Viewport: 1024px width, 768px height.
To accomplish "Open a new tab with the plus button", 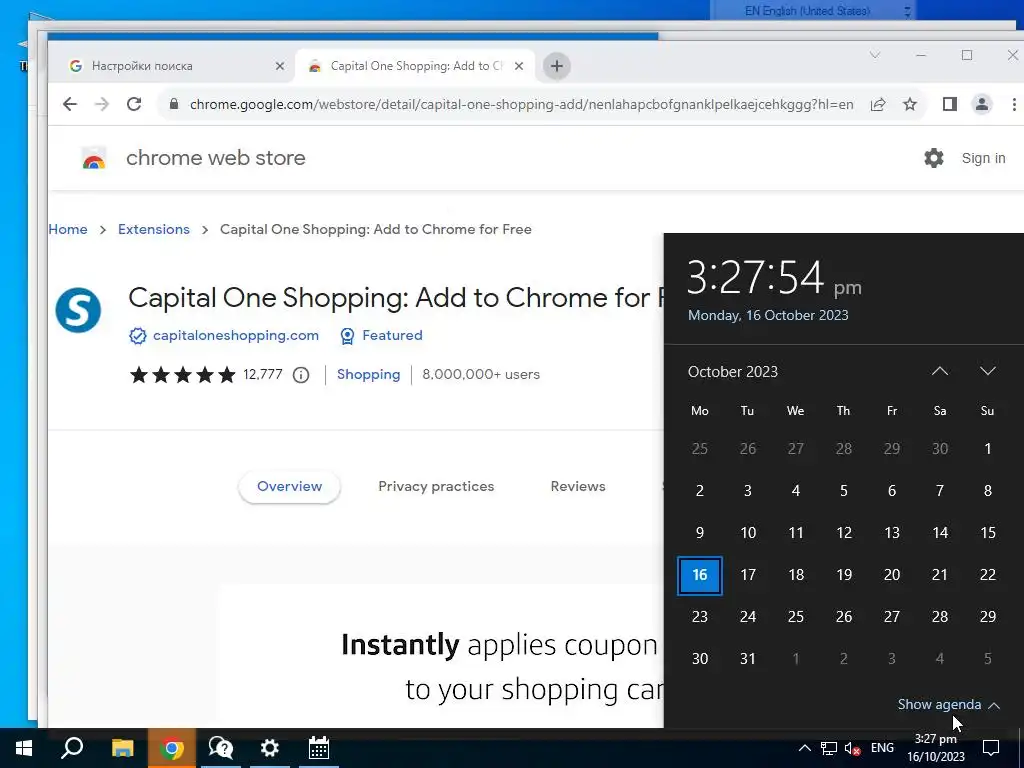I will pos(556,66).
